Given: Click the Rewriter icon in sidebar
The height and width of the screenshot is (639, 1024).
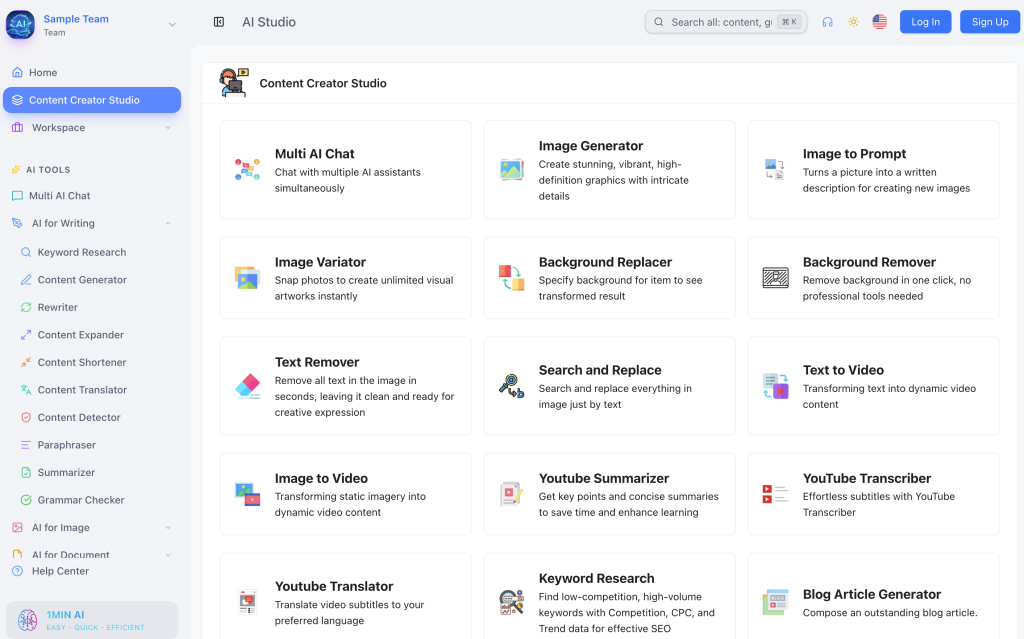Looking at the screenshot, I should click(x=26, y=307).
